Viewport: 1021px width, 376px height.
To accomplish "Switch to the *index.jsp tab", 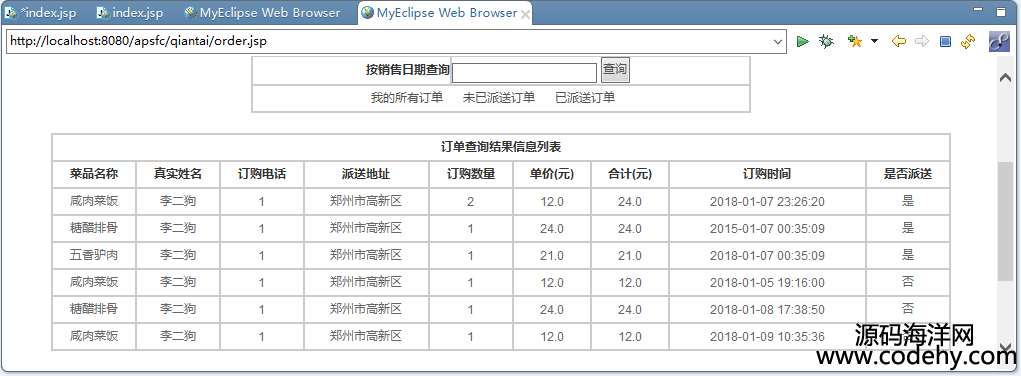I will click(x=42, y=13).
